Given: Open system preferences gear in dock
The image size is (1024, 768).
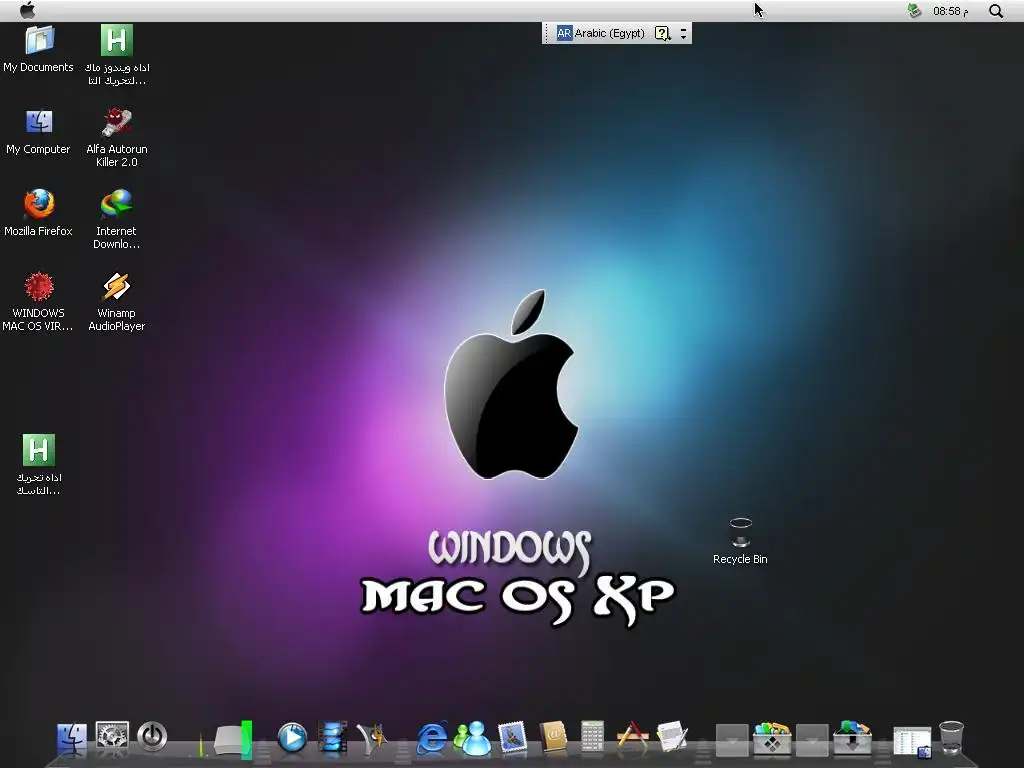Looking at the screenshot, I should pyautogui.click(x=112, y=737).
